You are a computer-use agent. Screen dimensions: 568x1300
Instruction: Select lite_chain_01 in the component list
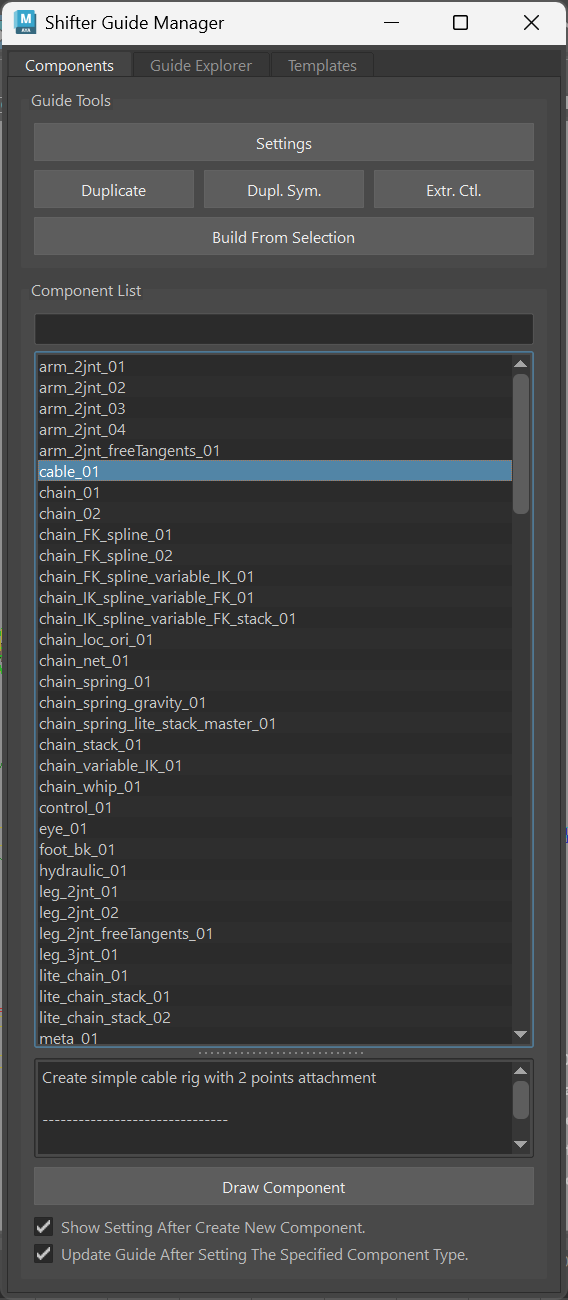[274, 976]
